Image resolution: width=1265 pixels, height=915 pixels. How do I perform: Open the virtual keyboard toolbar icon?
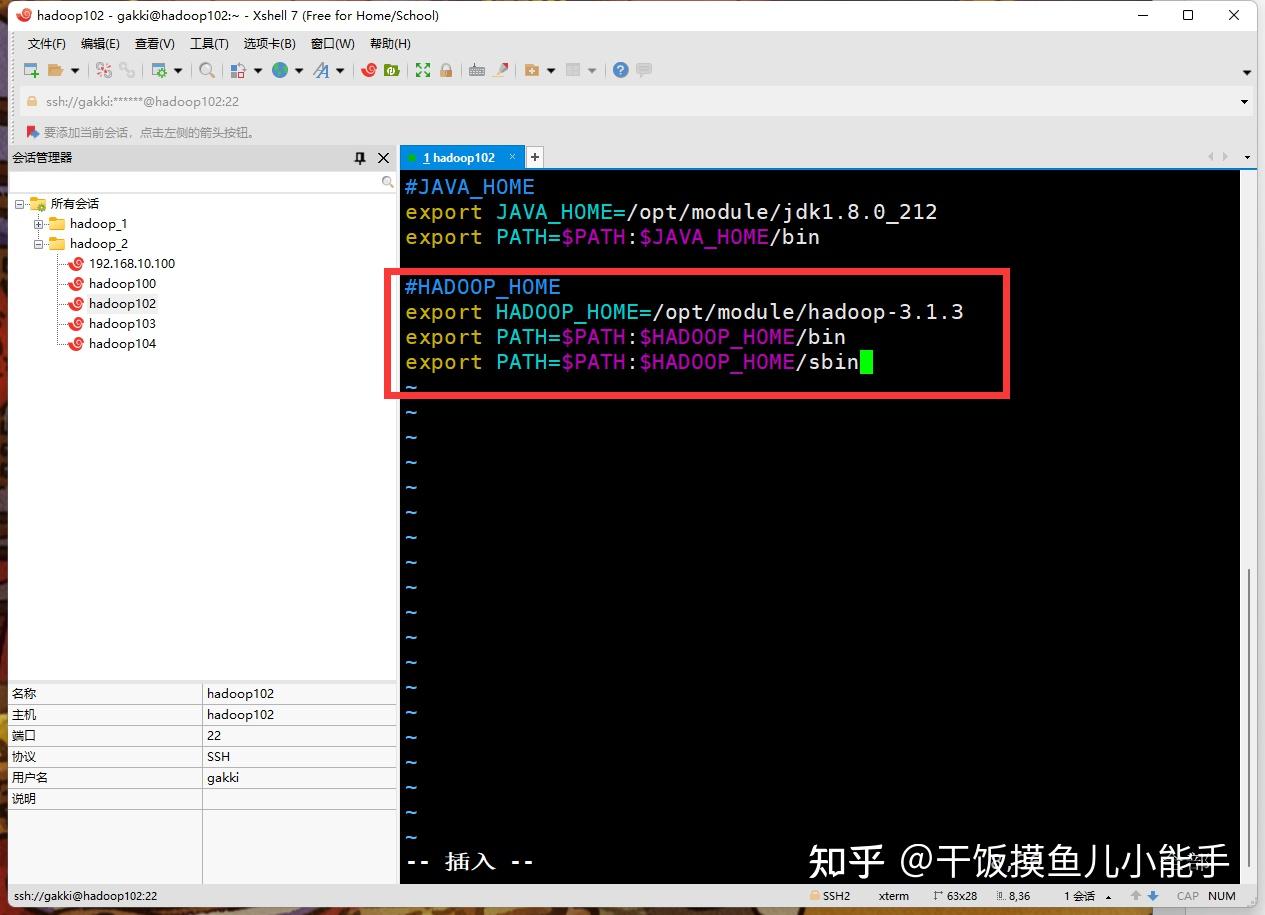[477, 70]
